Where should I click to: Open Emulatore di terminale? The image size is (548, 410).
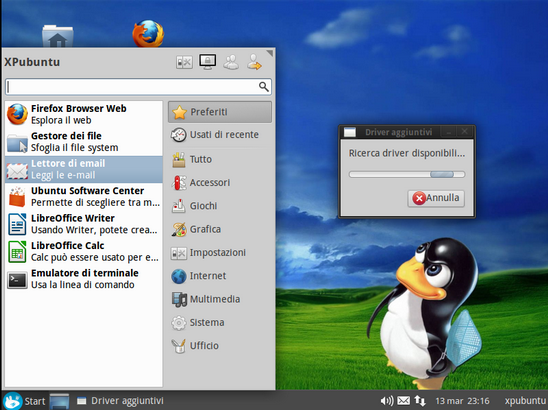(x=84, y=279)
